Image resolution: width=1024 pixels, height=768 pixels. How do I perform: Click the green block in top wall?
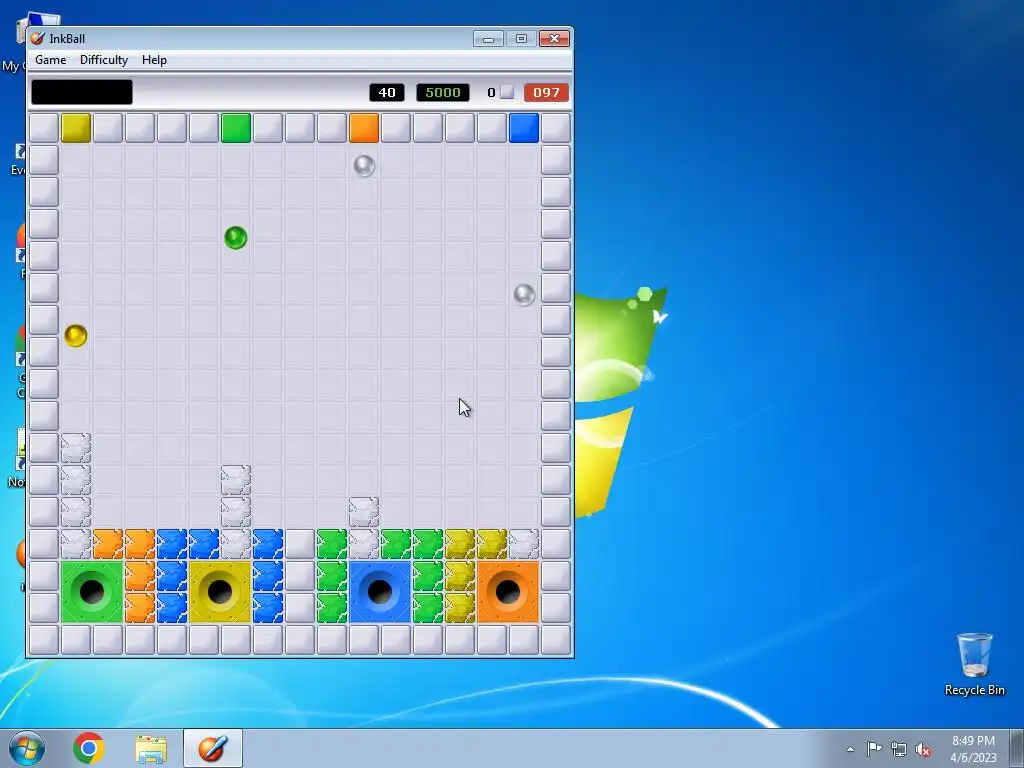pos(236,127)
